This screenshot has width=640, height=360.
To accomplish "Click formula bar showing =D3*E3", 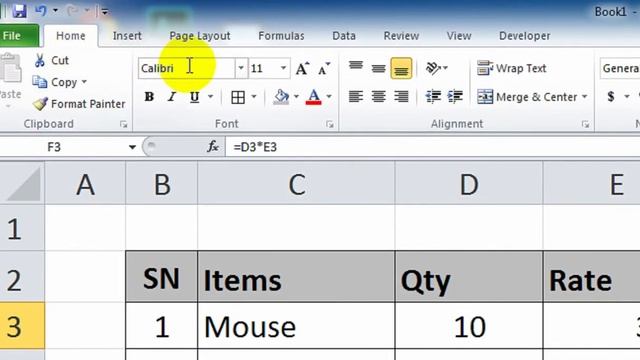I will [x=433, y=147].
